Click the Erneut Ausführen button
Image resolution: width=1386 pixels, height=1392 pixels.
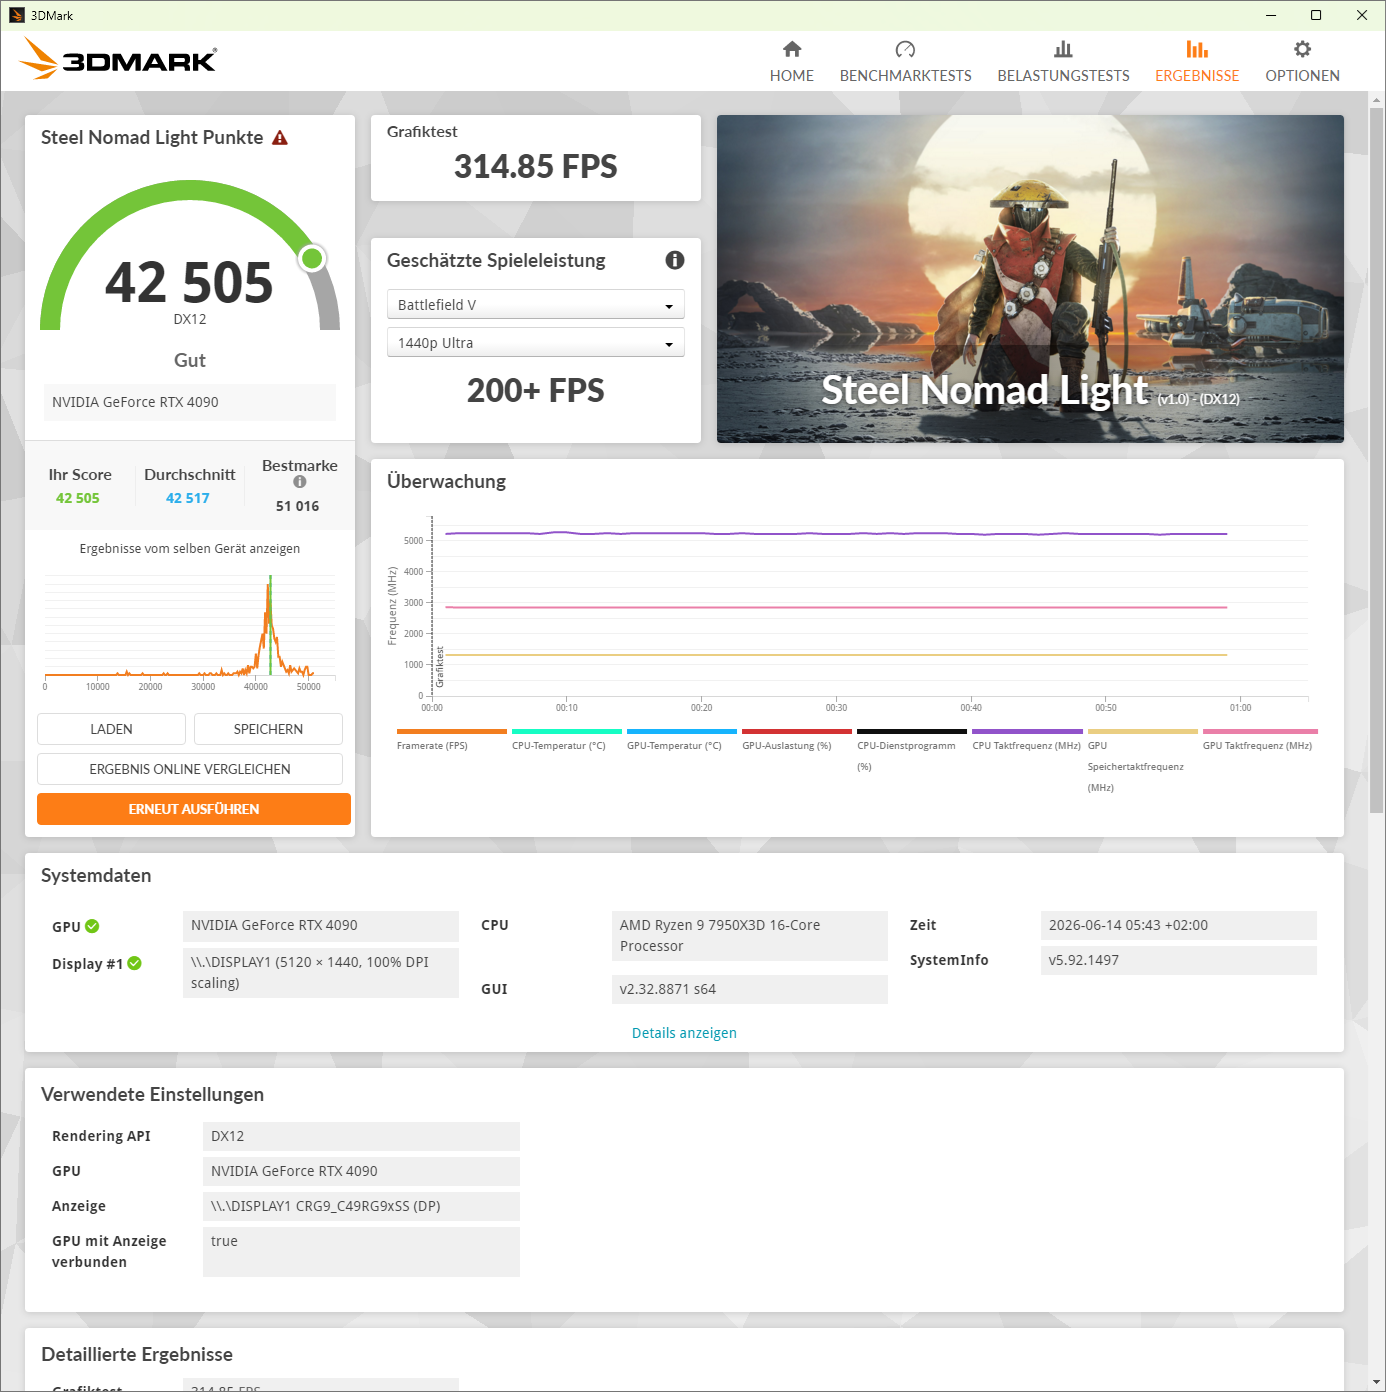tap(194, 809)
